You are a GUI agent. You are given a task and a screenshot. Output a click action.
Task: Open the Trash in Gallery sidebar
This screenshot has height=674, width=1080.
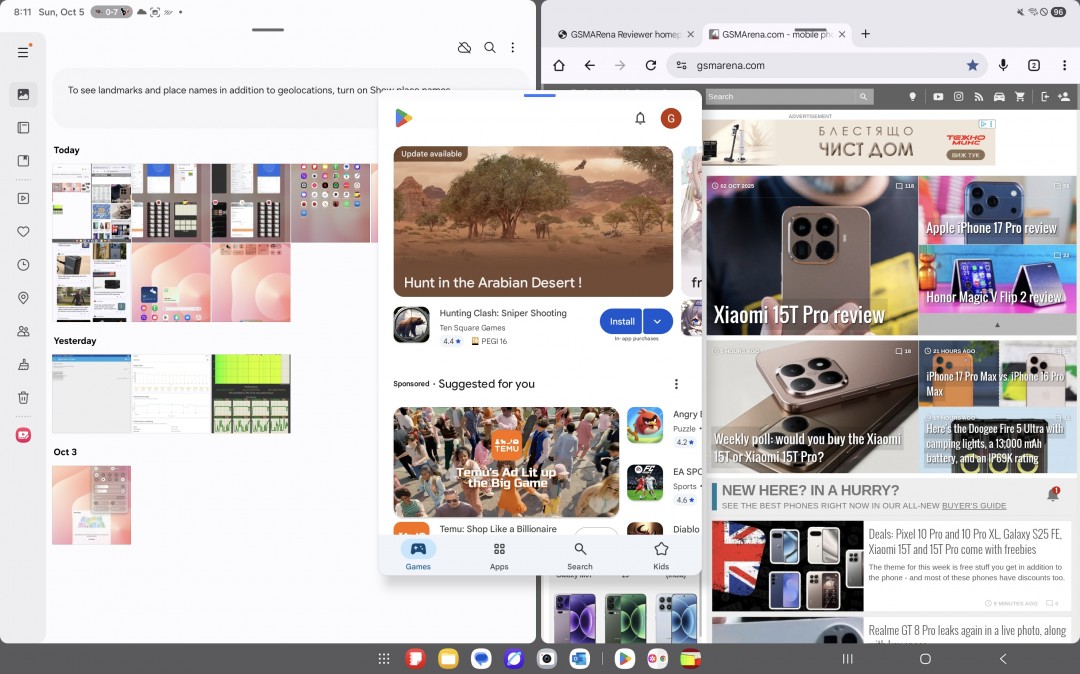(23, 397)
